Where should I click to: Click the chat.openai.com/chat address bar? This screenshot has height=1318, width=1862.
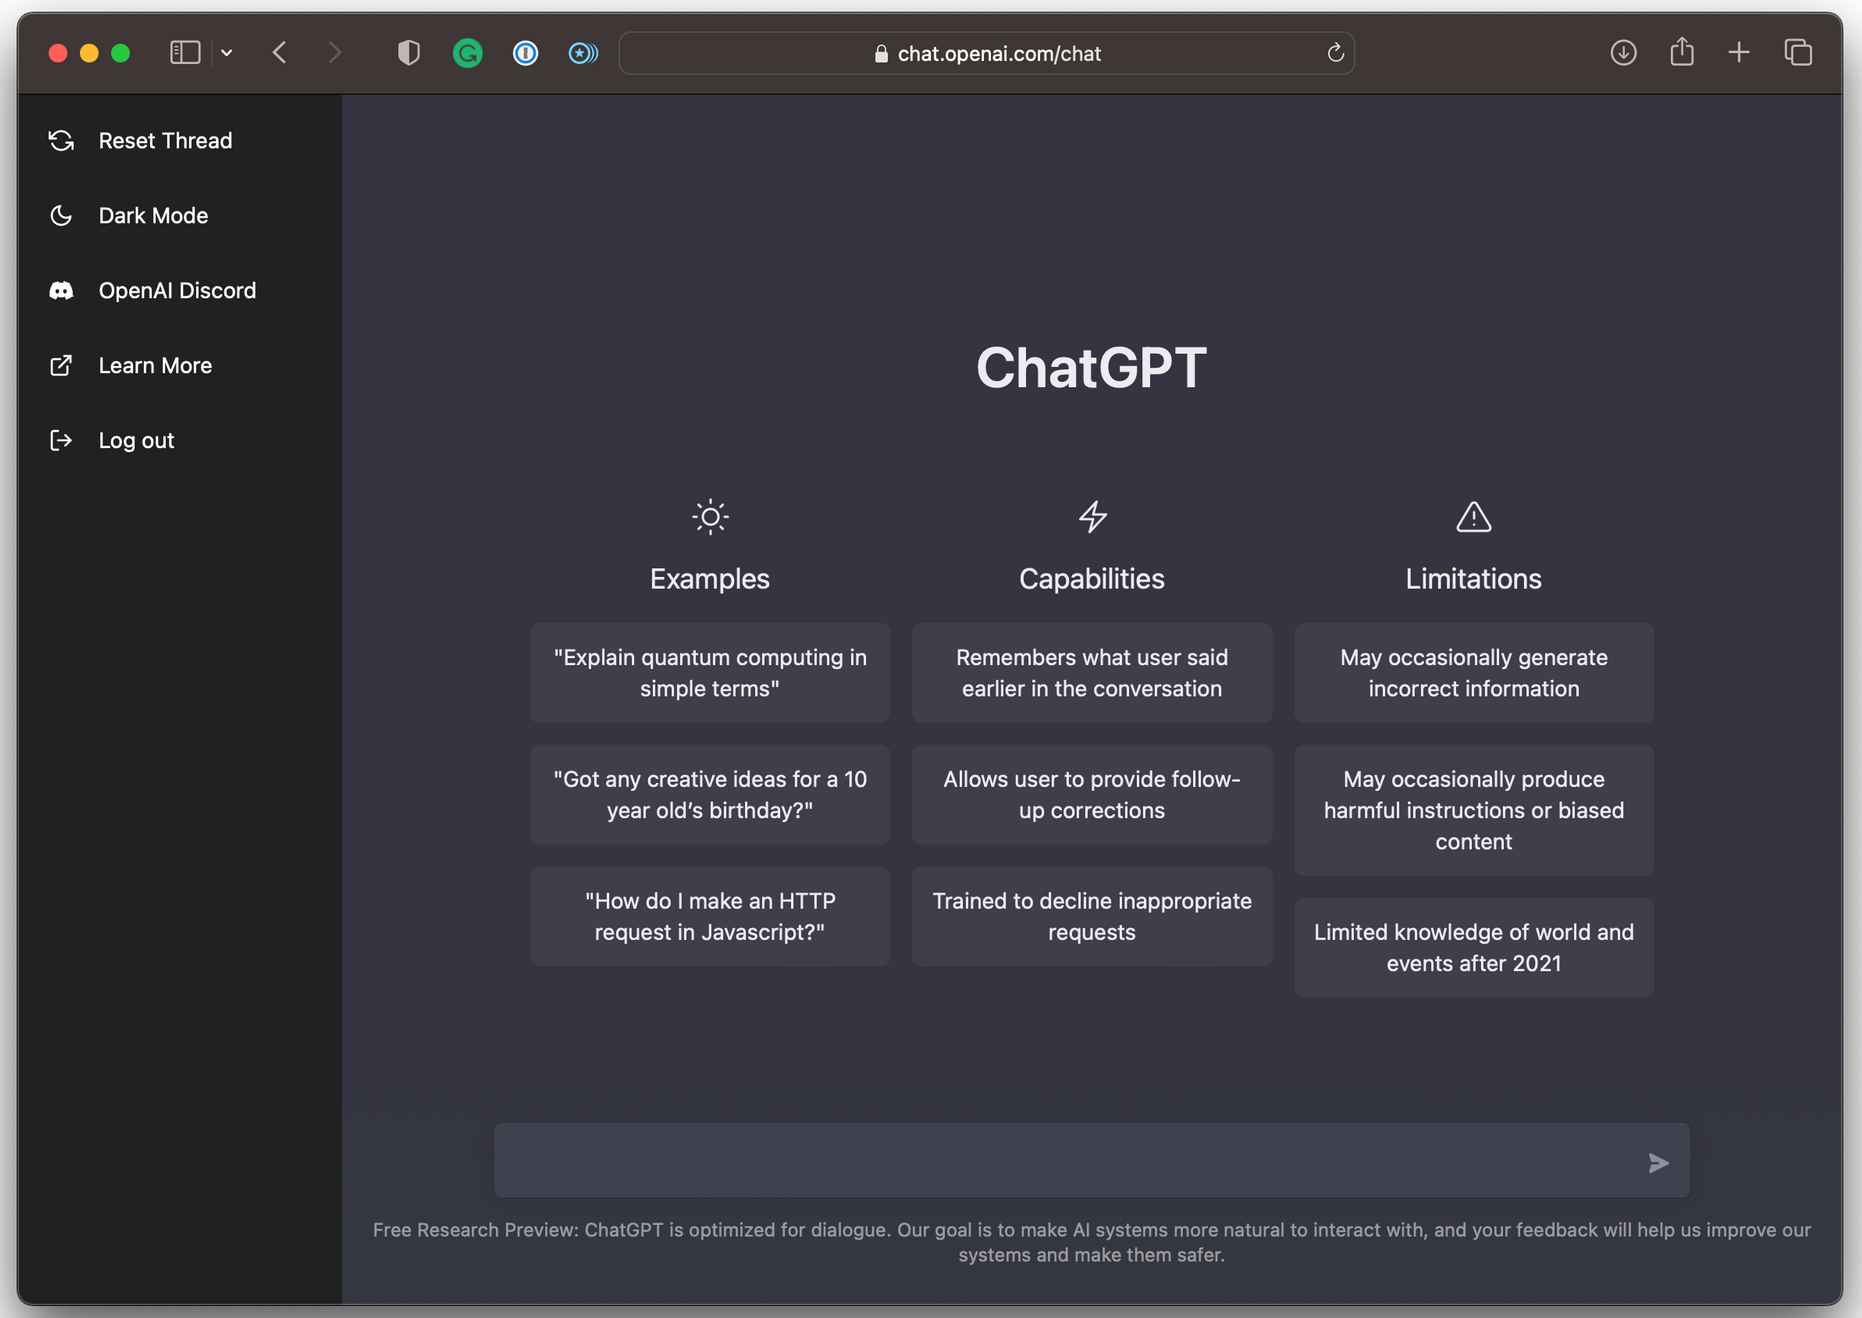coord(986,53)
